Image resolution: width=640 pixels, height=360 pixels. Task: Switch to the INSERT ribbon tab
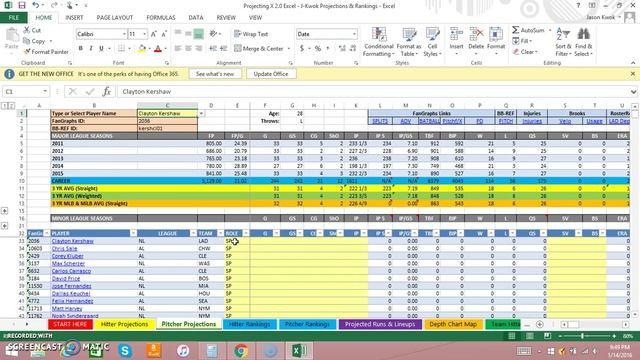[x=74, y=18]
